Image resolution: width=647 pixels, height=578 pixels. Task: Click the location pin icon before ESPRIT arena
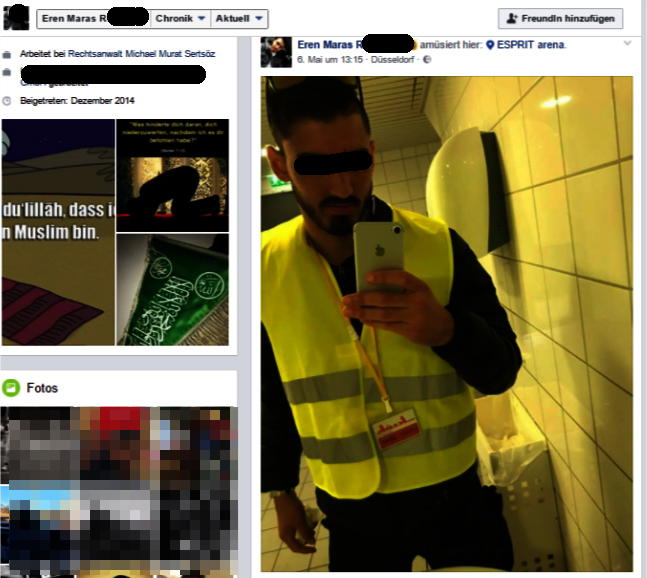[x=490, y=45]
